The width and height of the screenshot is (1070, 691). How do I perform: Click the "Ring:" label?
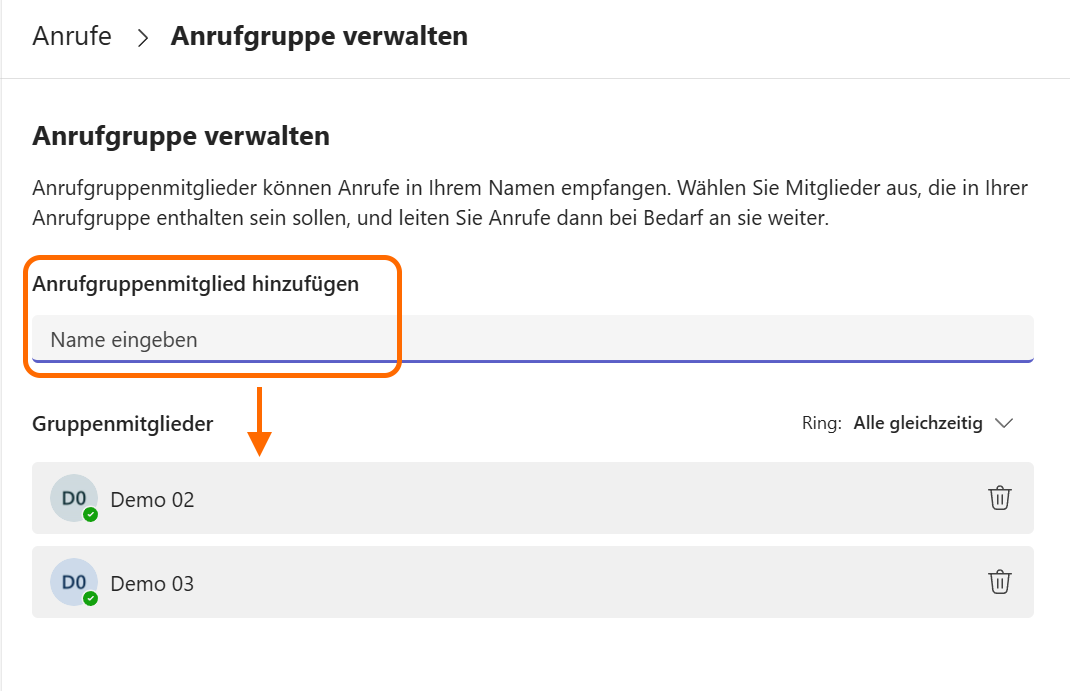coord(823,423)
